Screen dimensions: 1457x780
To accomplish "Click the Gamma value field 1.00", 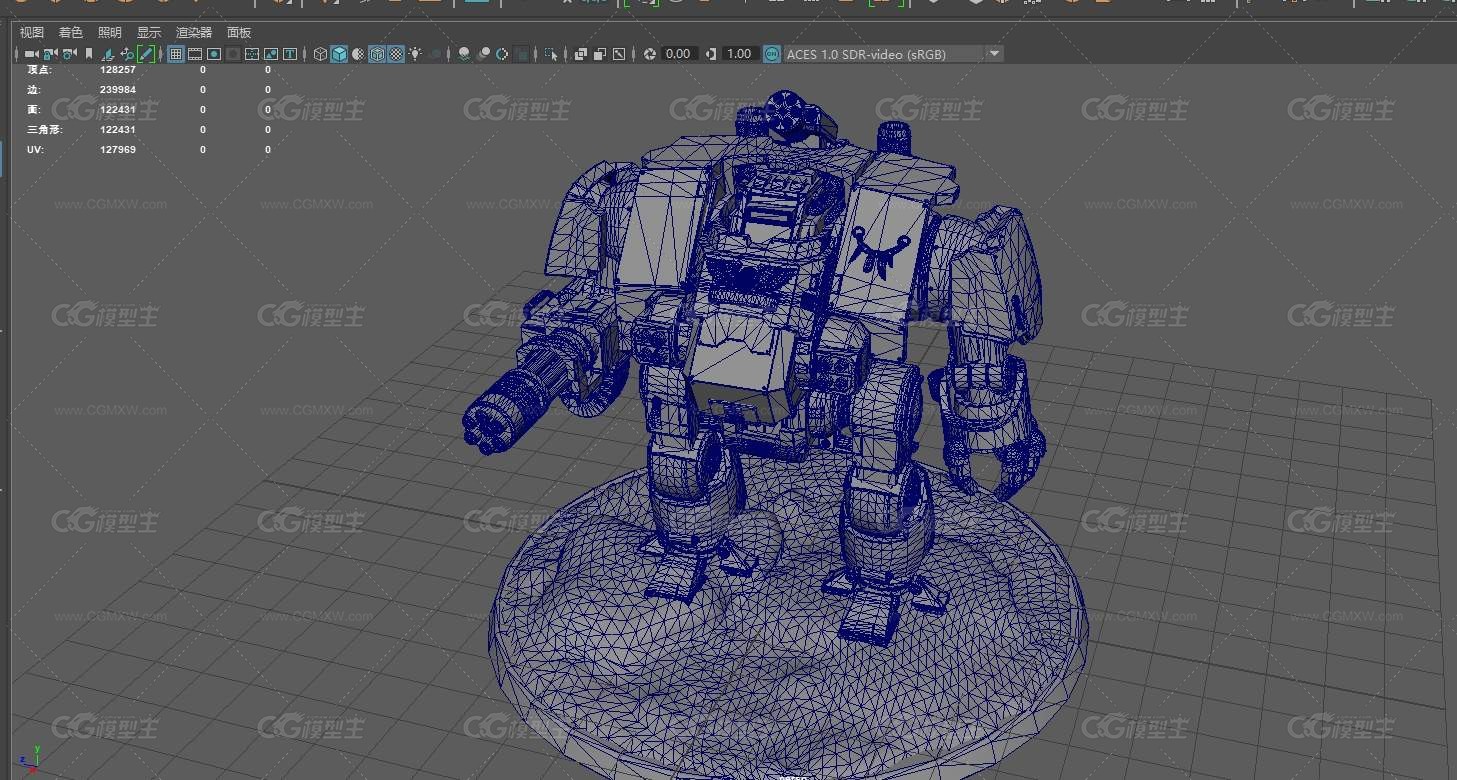I will (x=739, y=54).
